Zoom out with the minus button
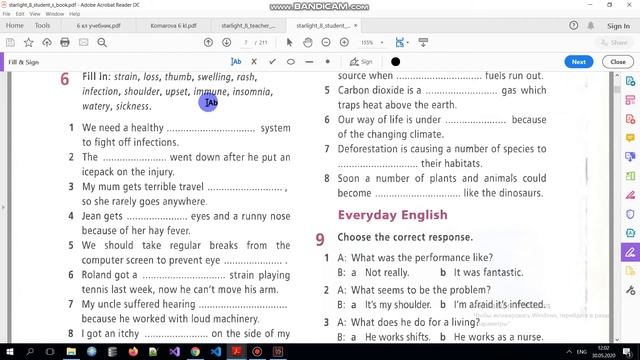 (326, 42)
